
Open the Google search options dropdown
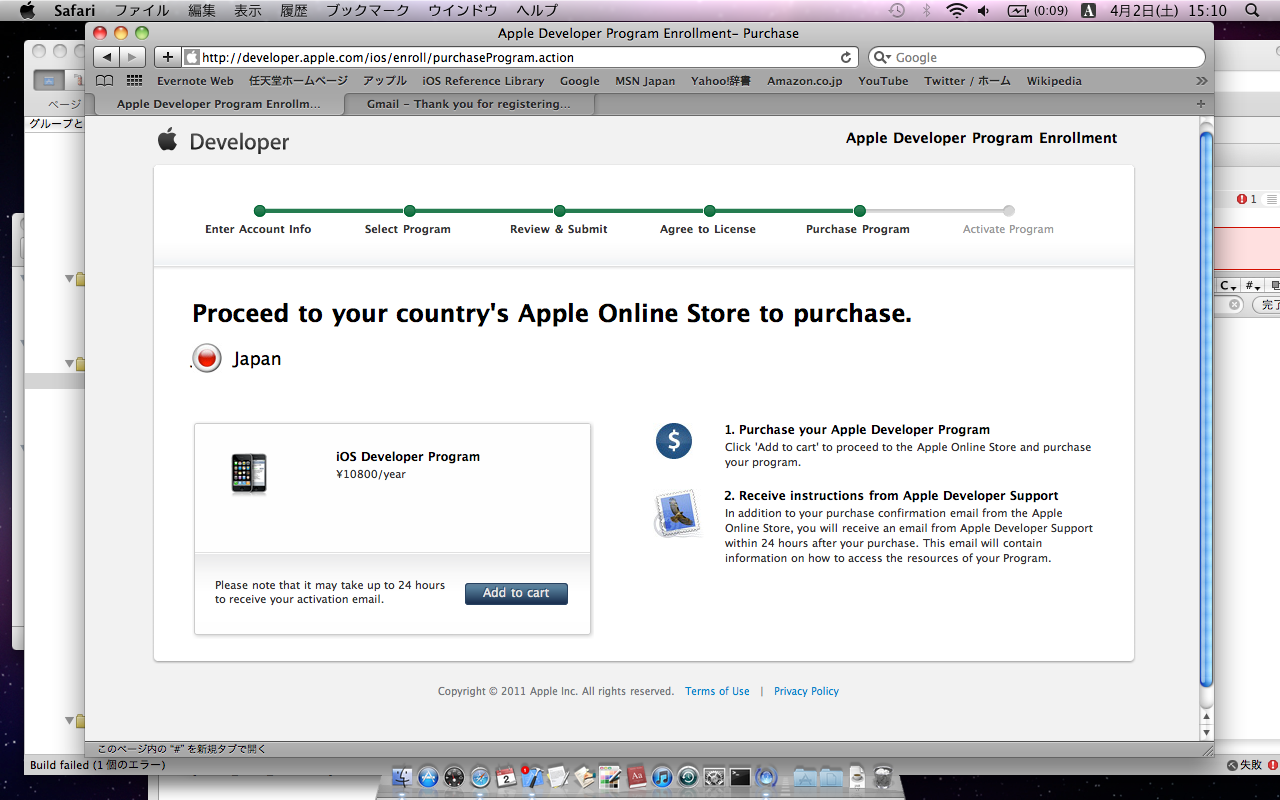883,58
